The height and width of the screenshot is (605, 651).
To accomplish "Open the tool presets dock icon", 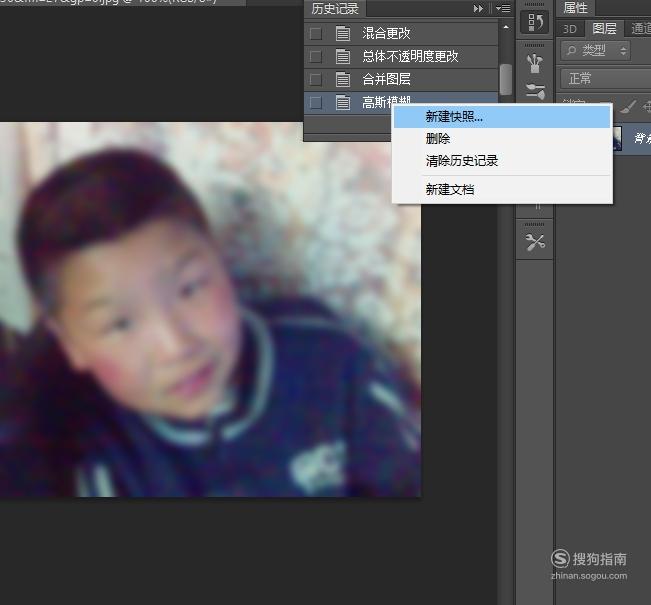I will click(535, 242).
